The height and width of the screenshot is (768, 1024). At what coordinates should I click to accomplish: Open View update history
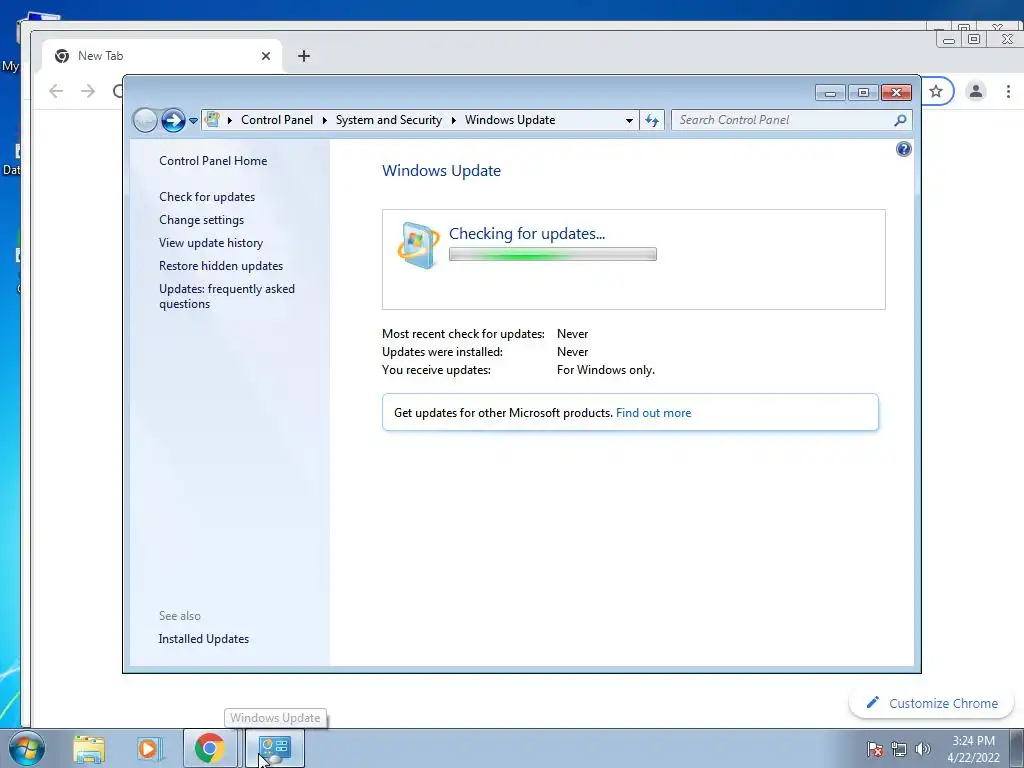coord(211,243)
